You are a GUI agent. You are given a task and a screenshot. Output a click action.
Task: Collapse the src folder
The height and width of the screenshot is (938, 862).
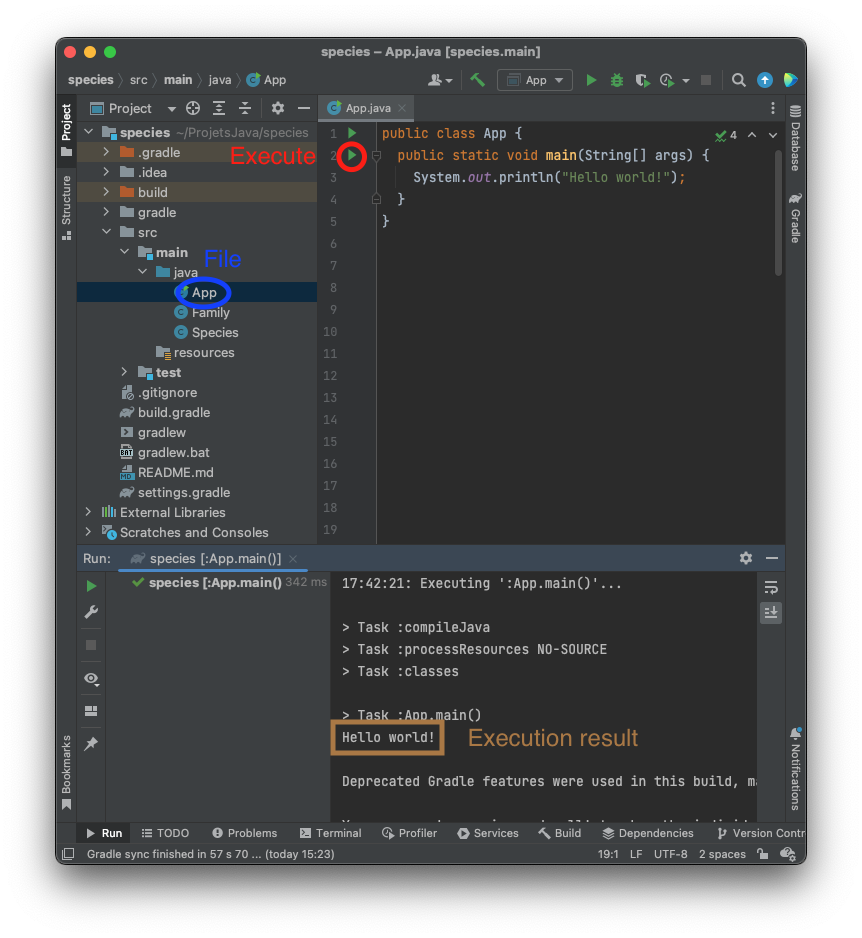click(106, 232)
